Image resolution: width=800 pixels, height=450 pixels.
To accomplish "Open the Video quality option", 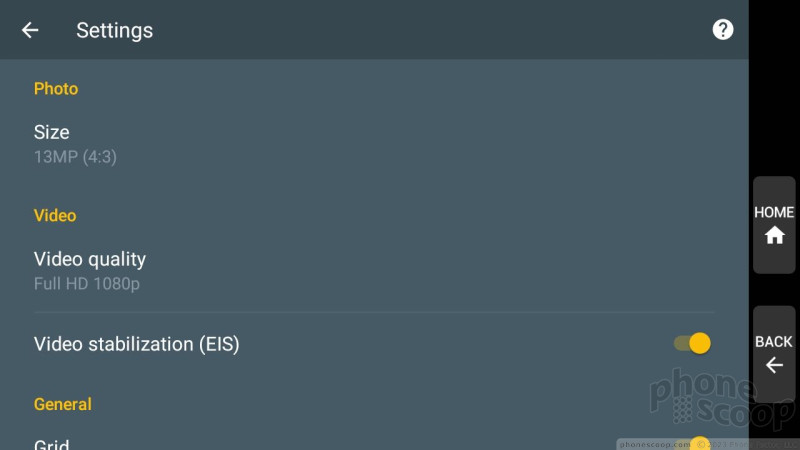I will (x=374, y=270).
